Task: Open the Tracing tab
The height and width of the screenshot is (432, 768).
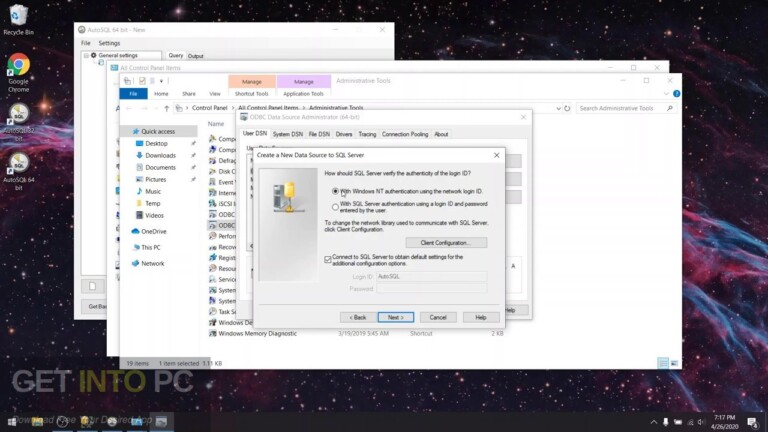Action: (367, 134)
